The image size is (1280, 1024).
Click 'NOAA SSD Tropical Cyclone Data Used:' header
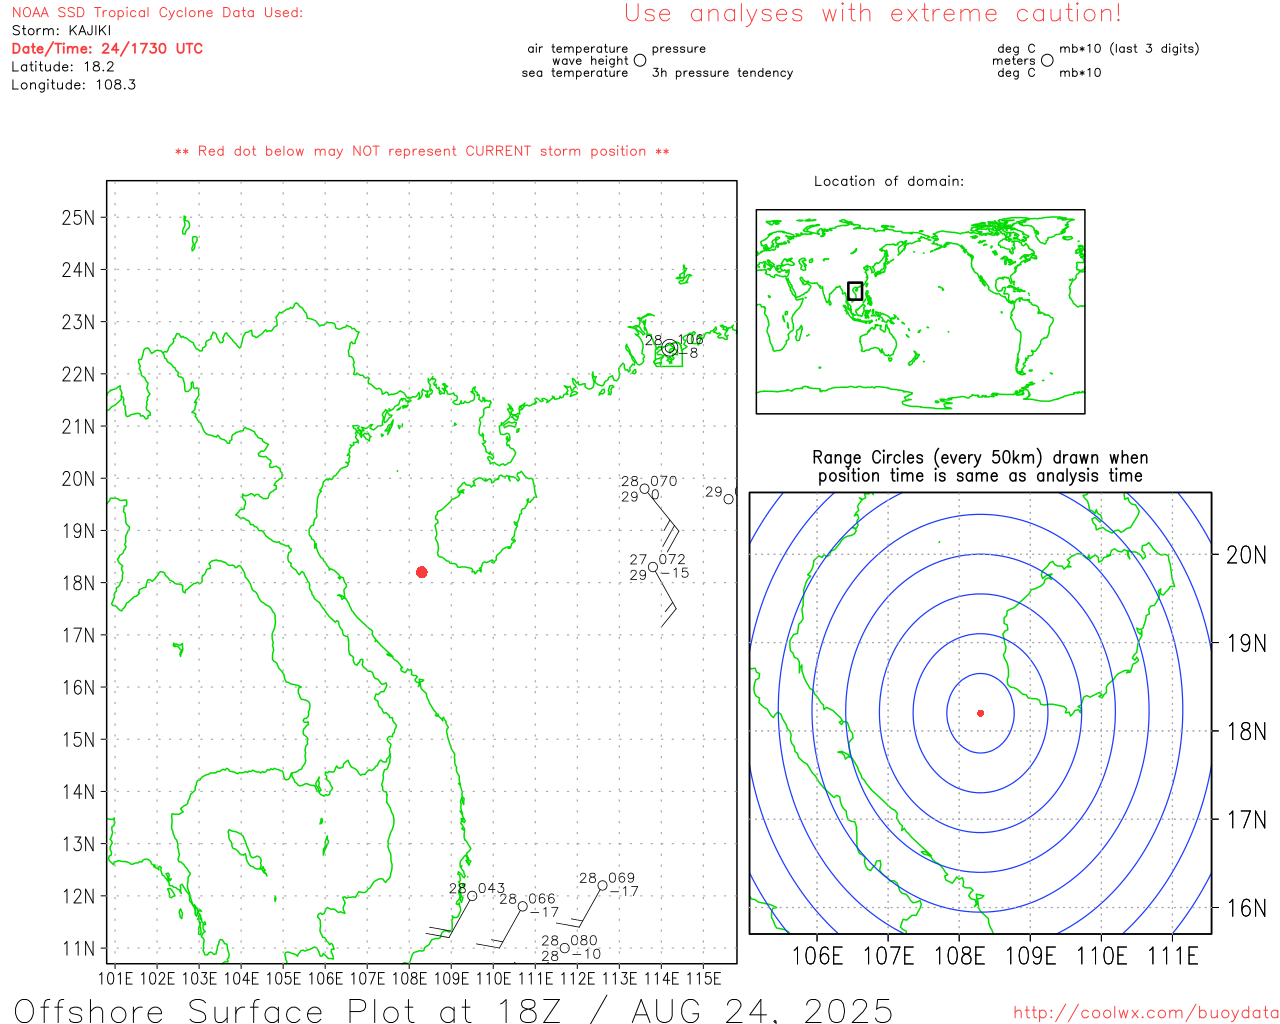click(157, 12)
